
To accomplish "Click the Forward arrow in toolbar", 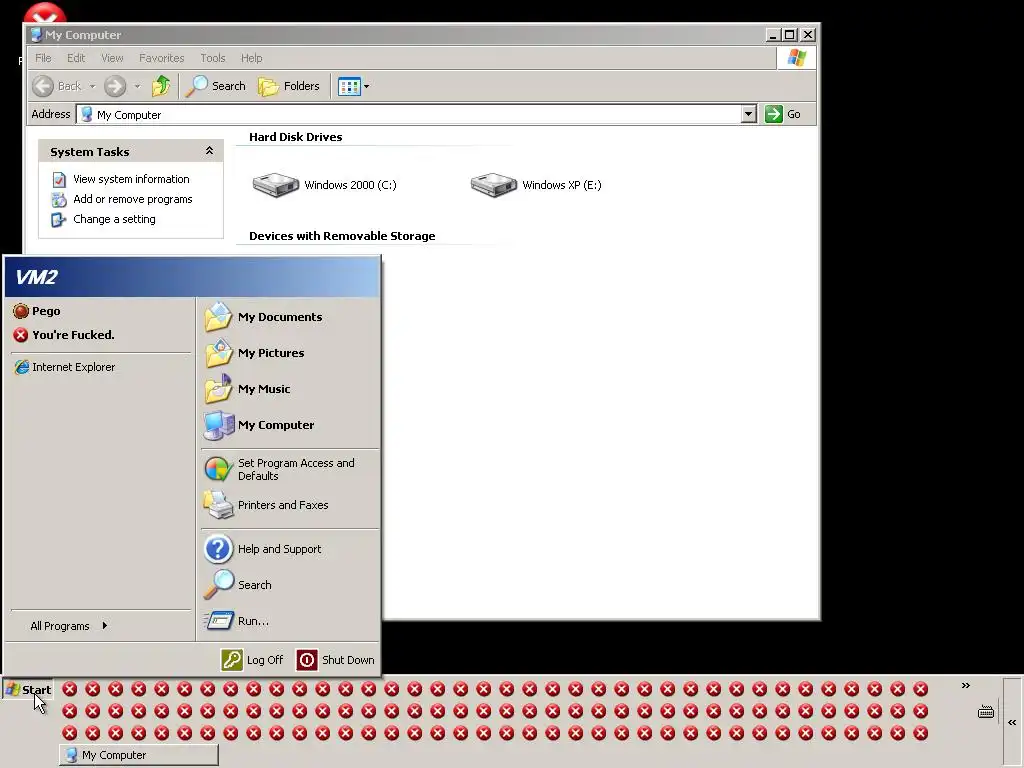I will point(115,86).
